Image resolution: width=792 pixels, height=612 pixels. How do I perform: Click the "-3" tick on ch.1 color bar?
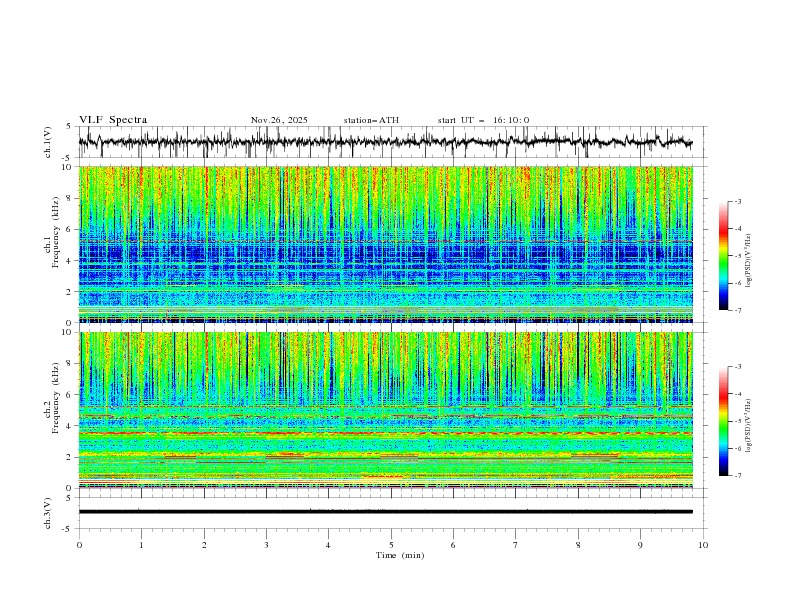[737, 201]
